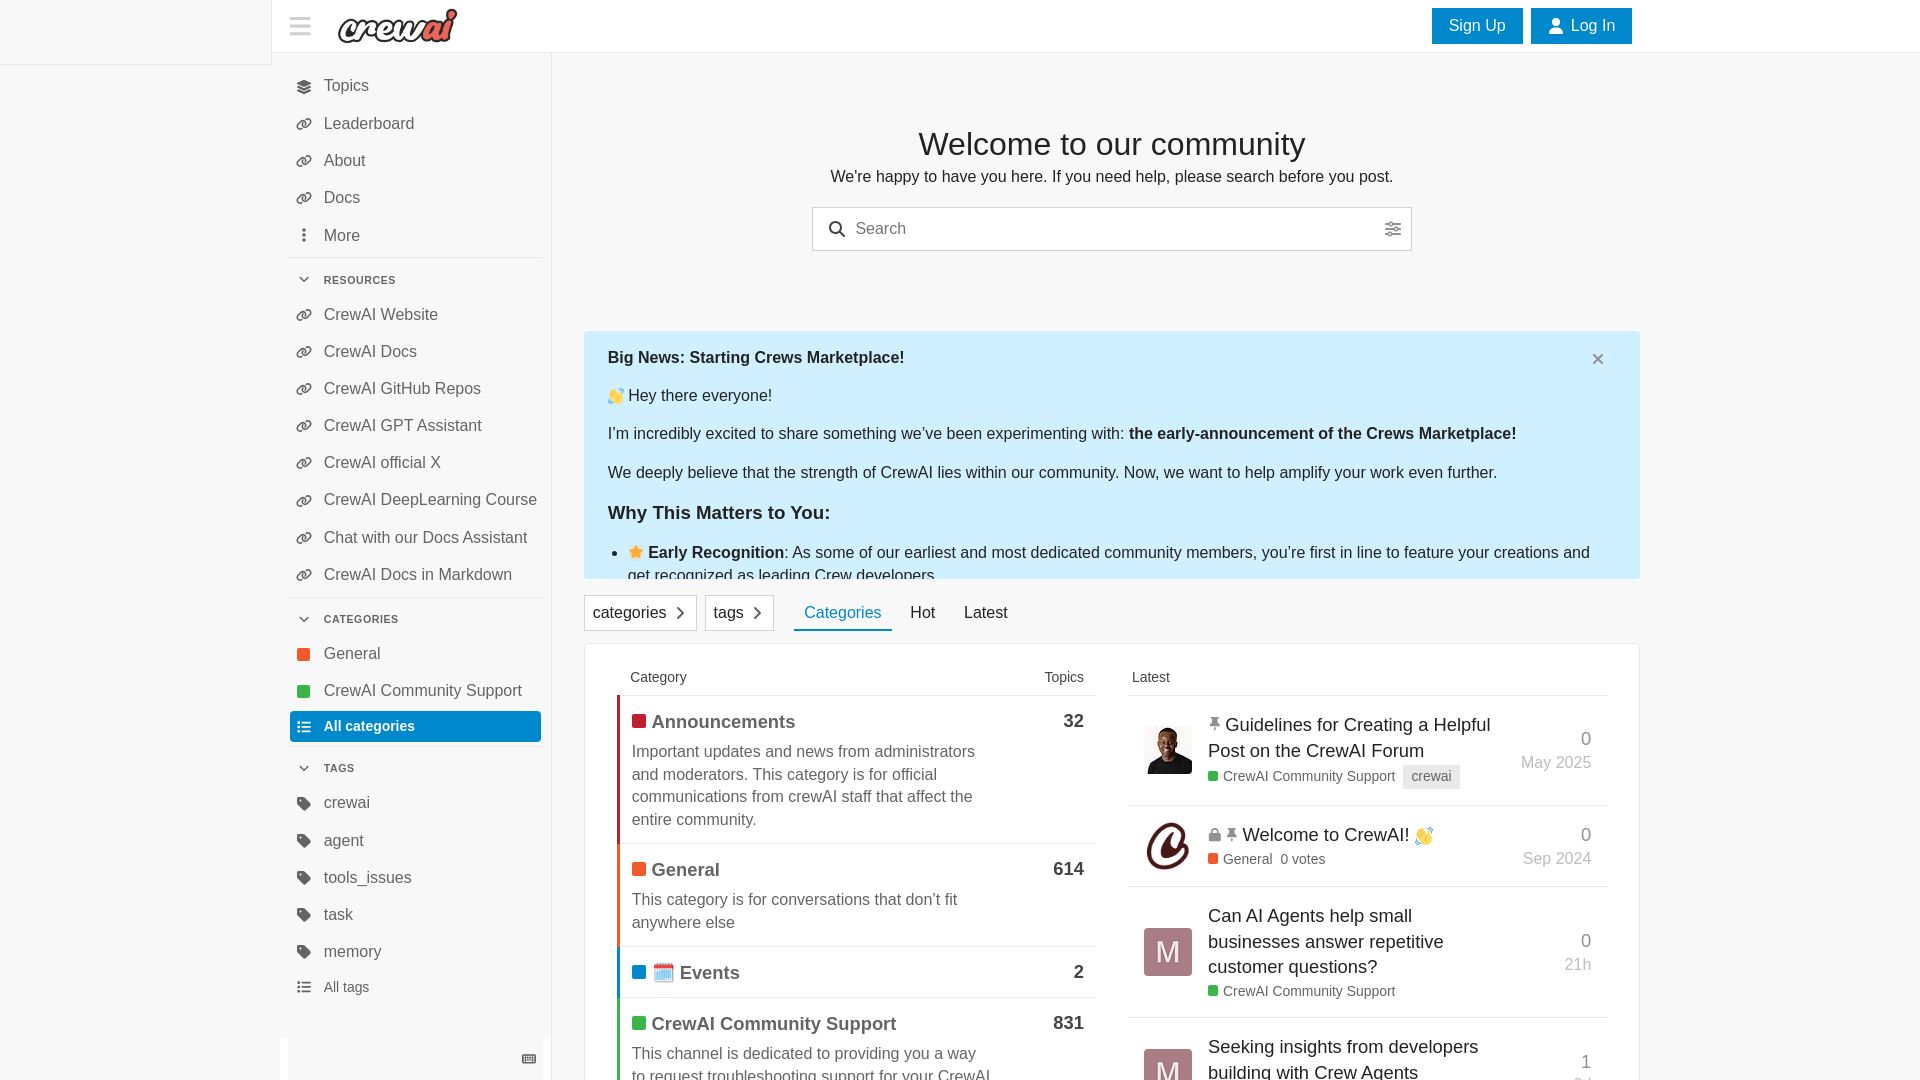1920x1080 pixels.
Task: Click the list icon beside All tags
Action: [304, 988]
